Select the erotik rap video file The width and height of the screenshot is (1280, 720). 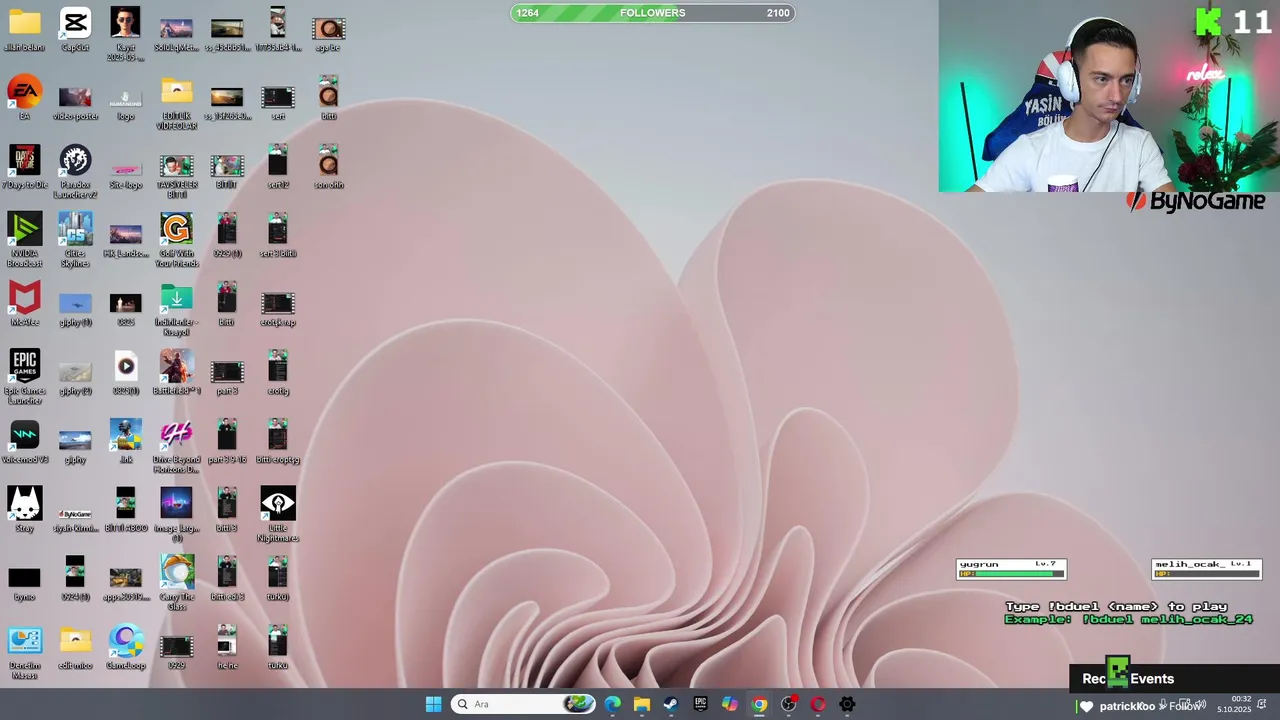coord(278,309)
